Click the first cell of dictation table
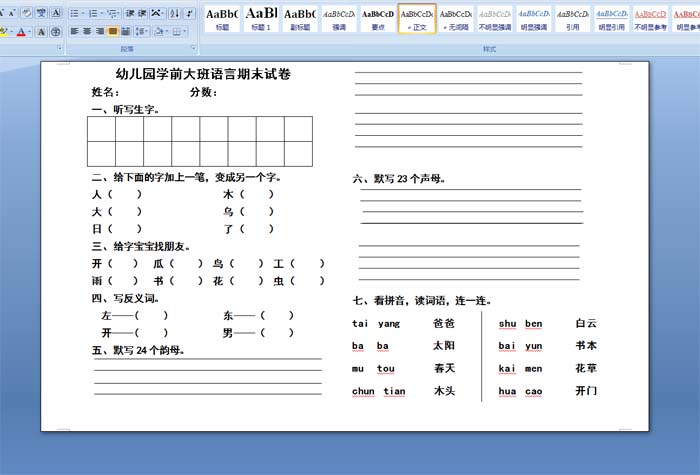700x475 pixels. (x=101, y=129)
